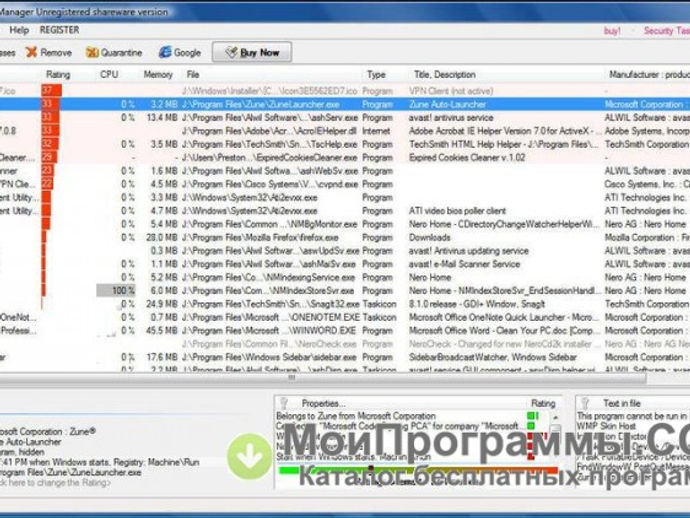Image resolution: width=690 pixels, height=518 pixels.
Task: Select the aswUpdSv.exe row
Action: coord(345,250)
